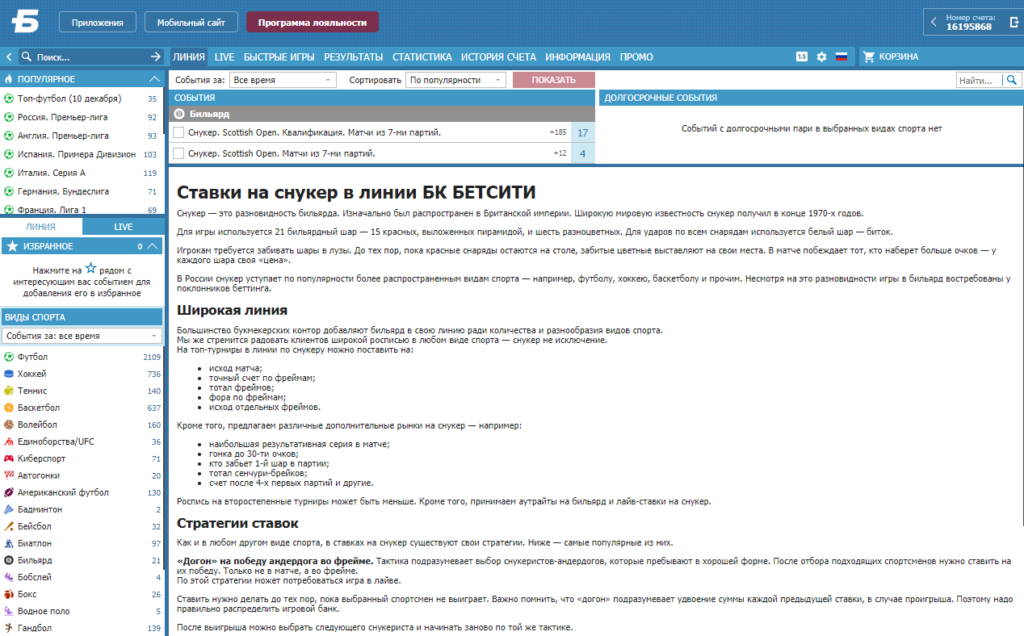Open Россия. Премьер-лига link
1024x636 pixels.
pyautogui.click(x=63, y=117)
